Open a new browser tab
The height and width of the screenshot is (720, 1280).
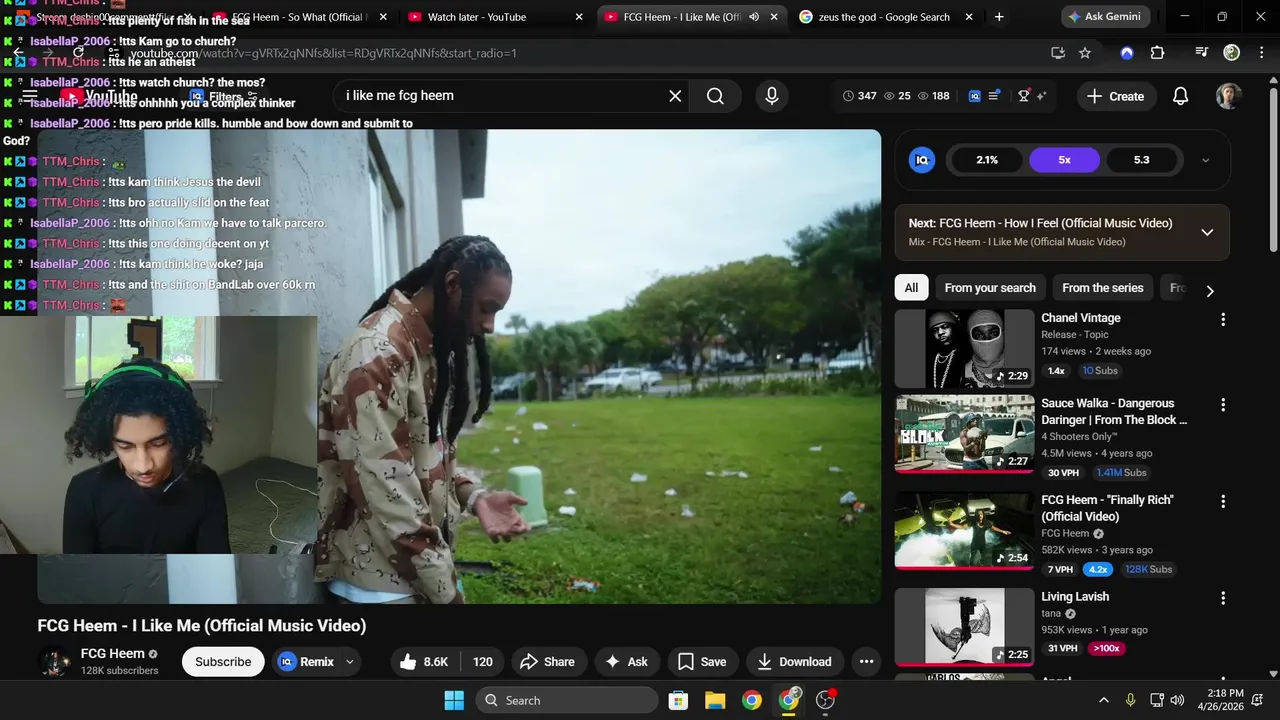pos(999,17)
